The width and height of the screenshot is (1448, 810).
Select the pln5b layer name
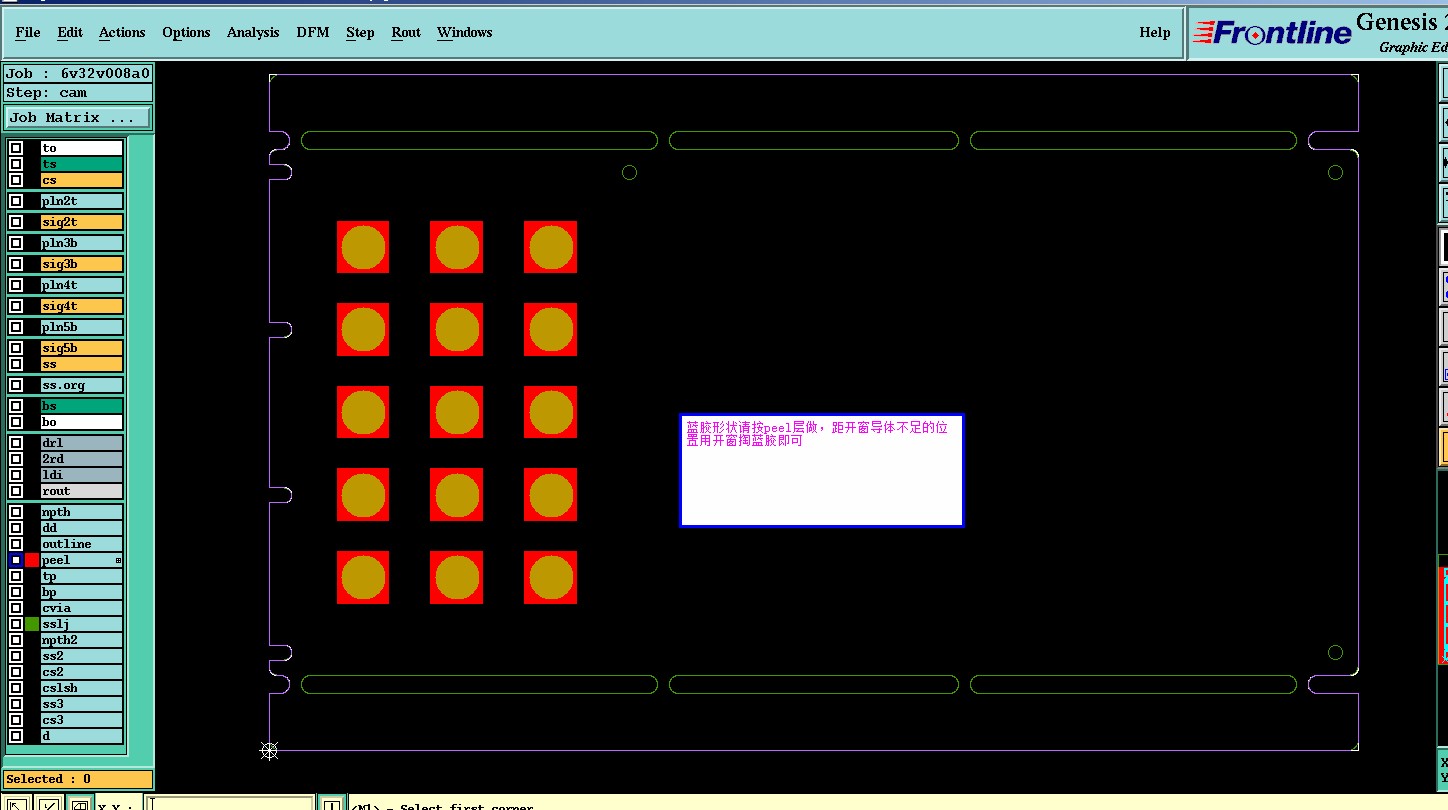(x=82, y=327)
